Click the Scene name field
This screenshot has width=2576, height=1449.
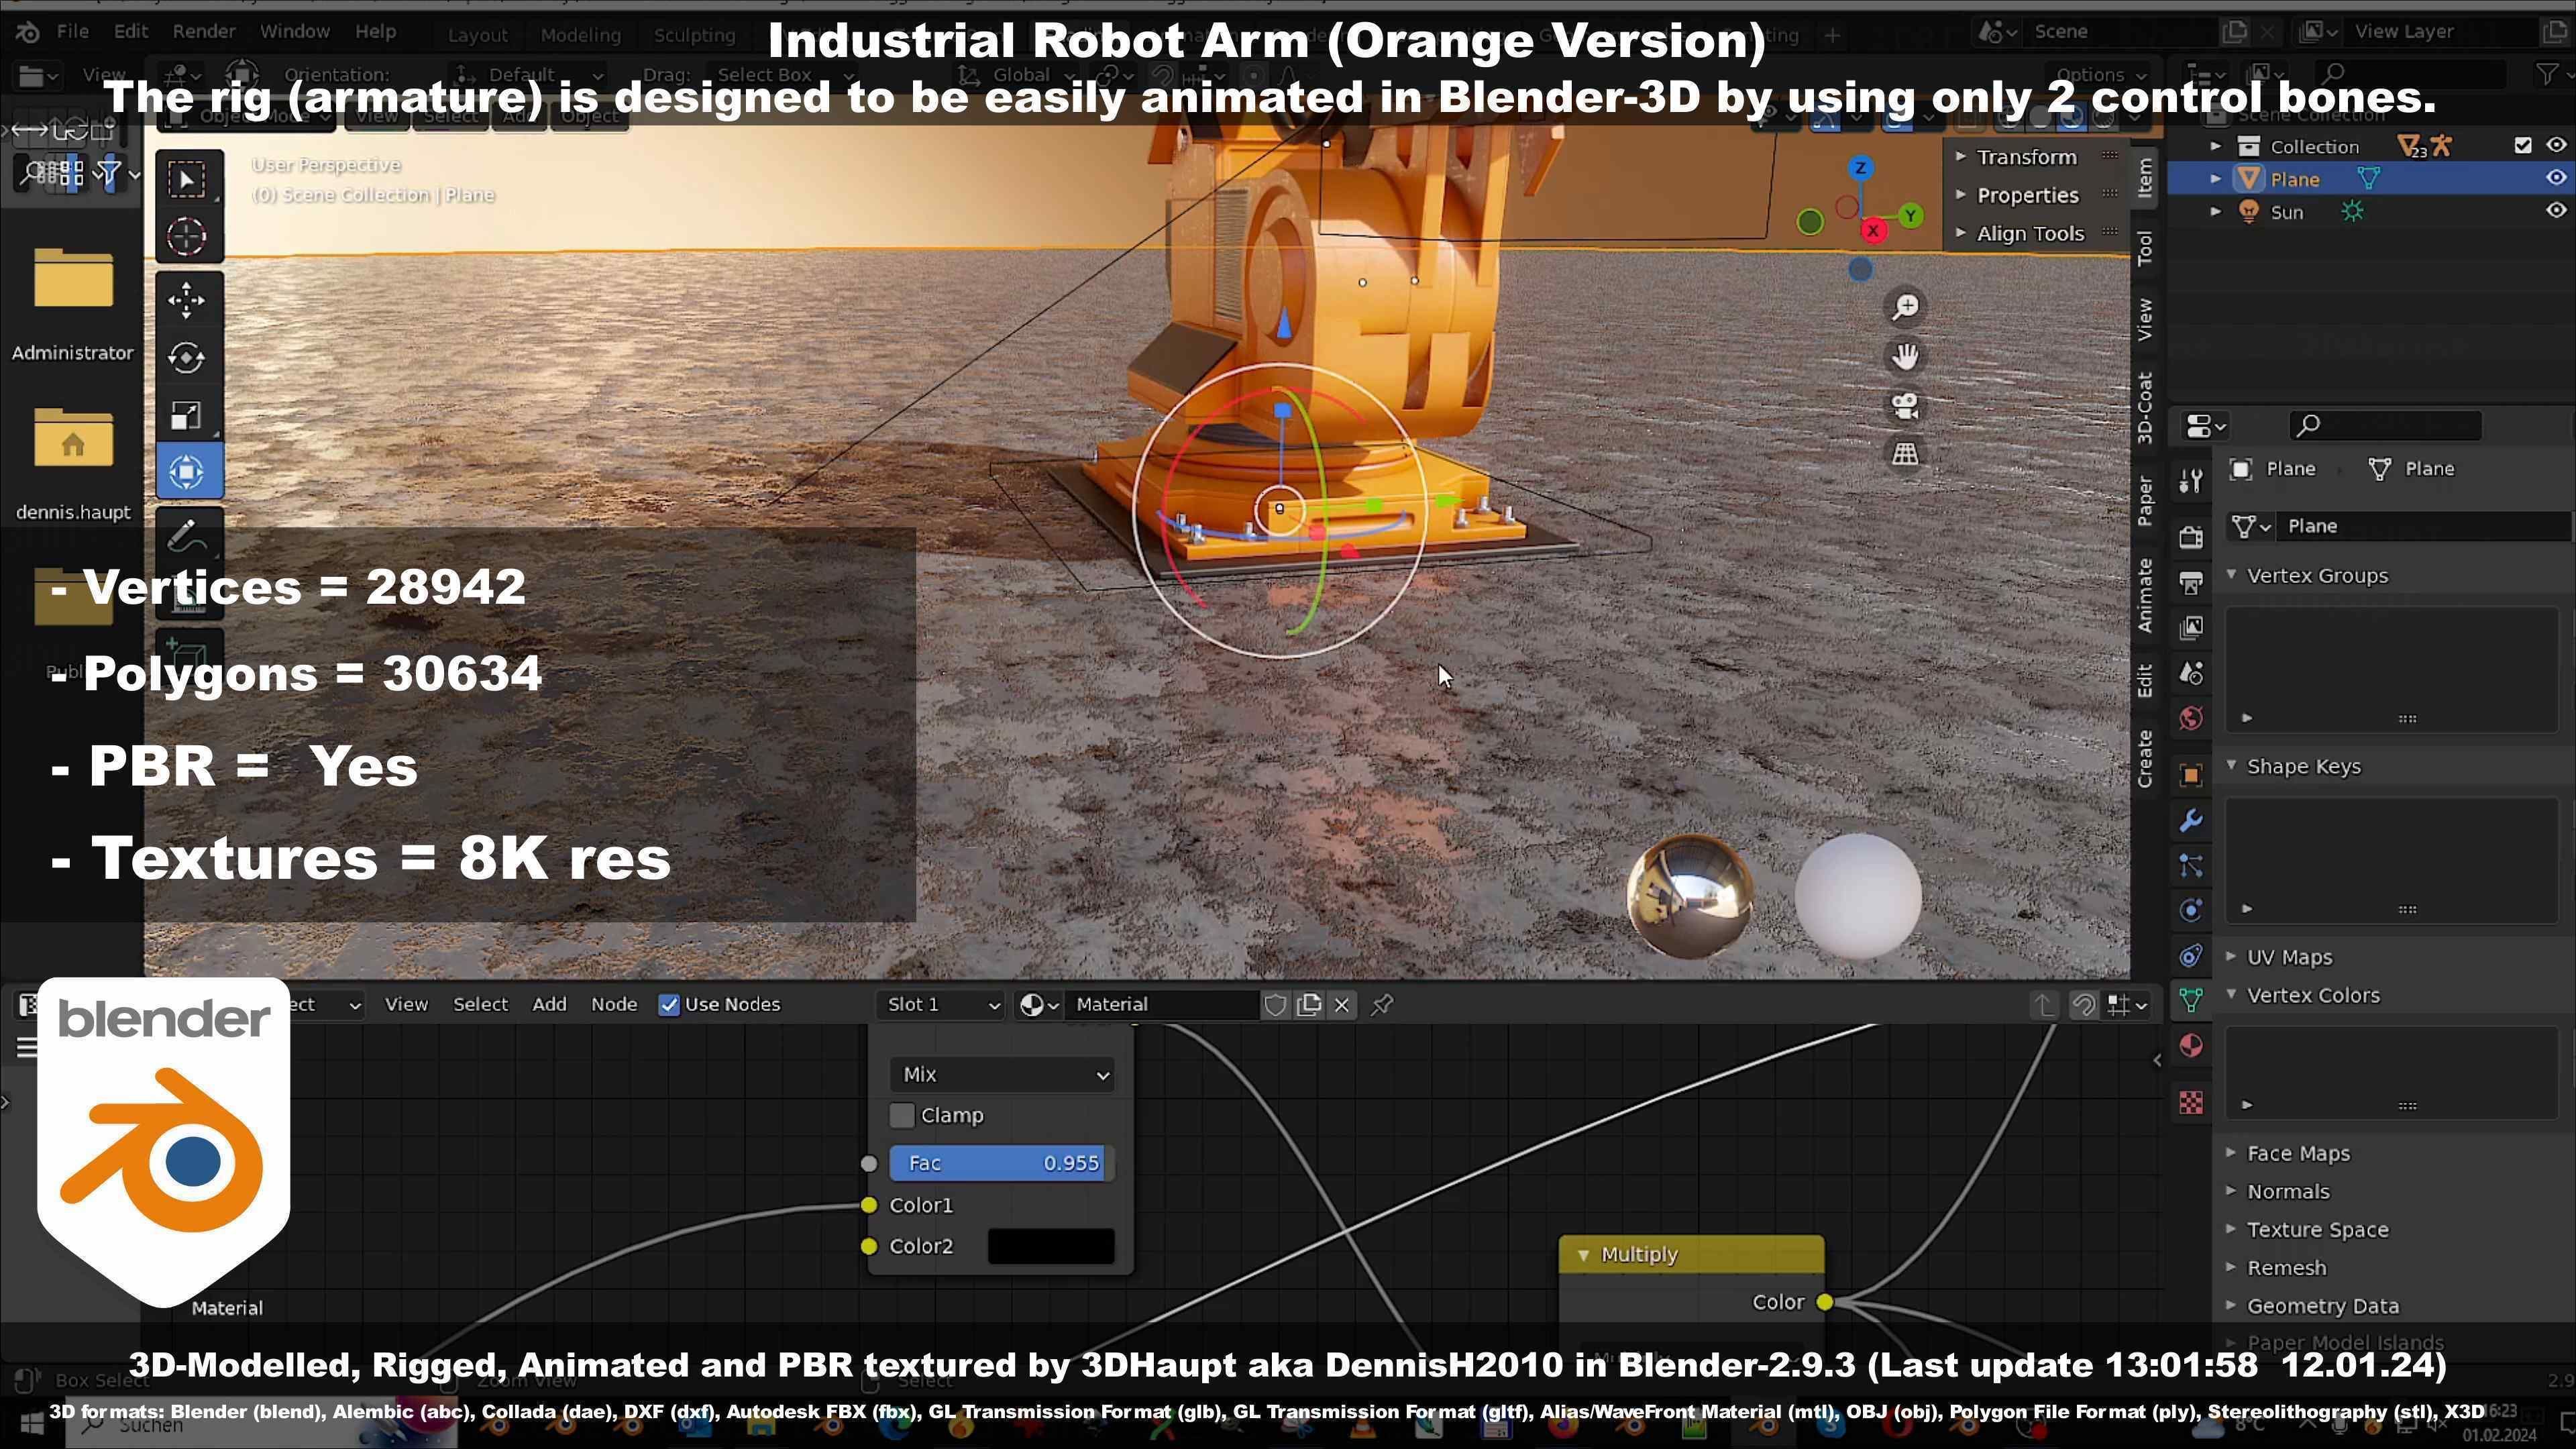(x=2118, y=31)
